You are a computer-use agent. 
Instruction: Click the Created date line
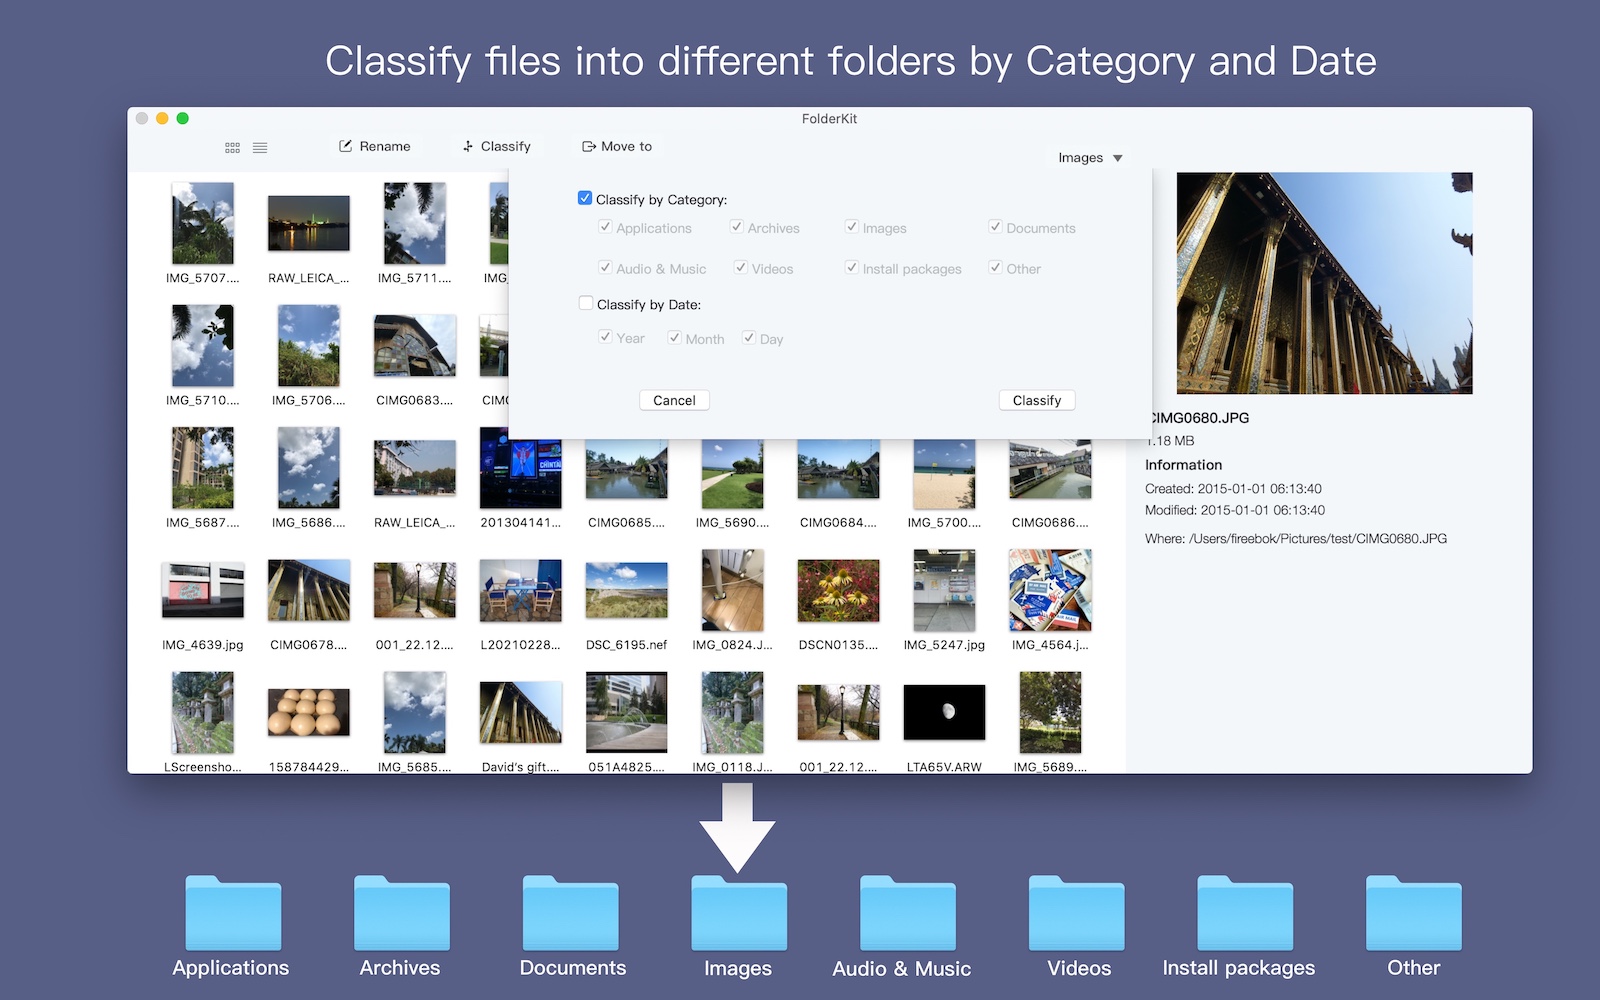coord(1233,489)
